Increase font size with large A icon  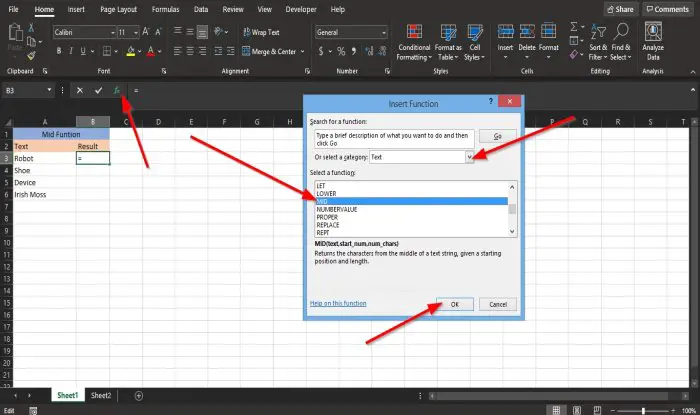(x=146, y=32)
